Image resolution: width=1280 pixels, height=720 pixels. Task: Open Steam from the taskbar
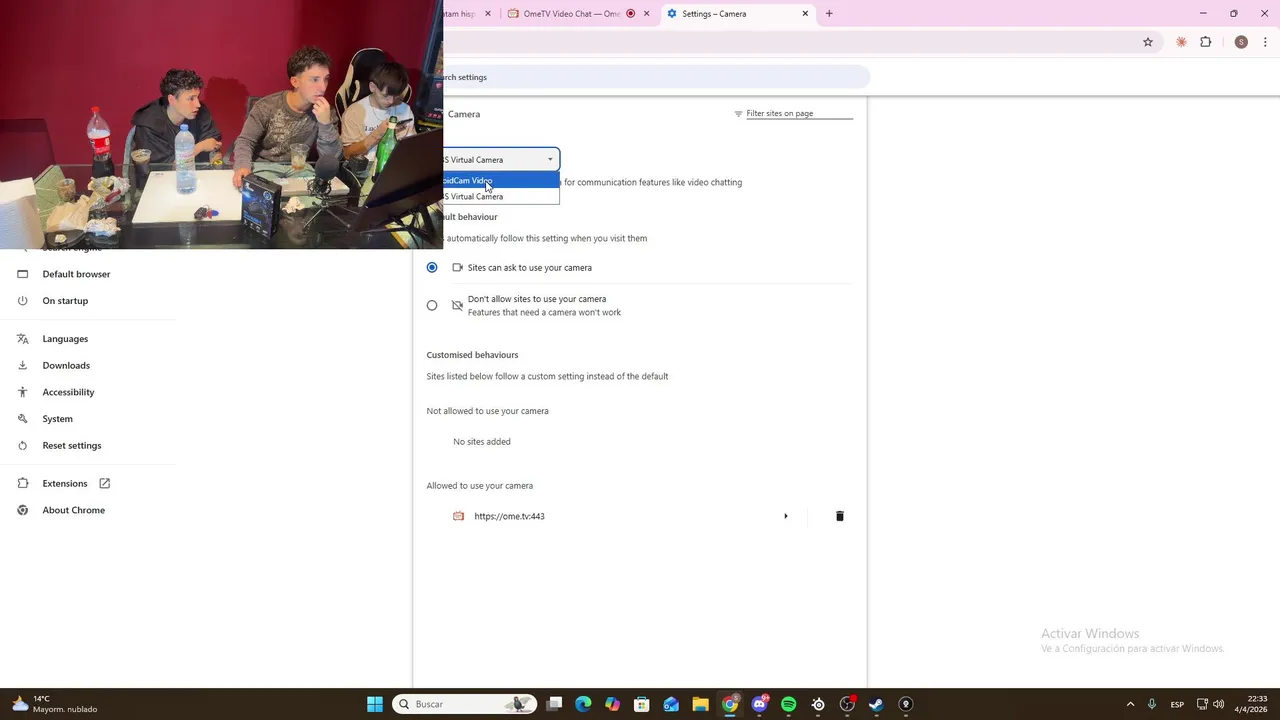coord(876,704)
